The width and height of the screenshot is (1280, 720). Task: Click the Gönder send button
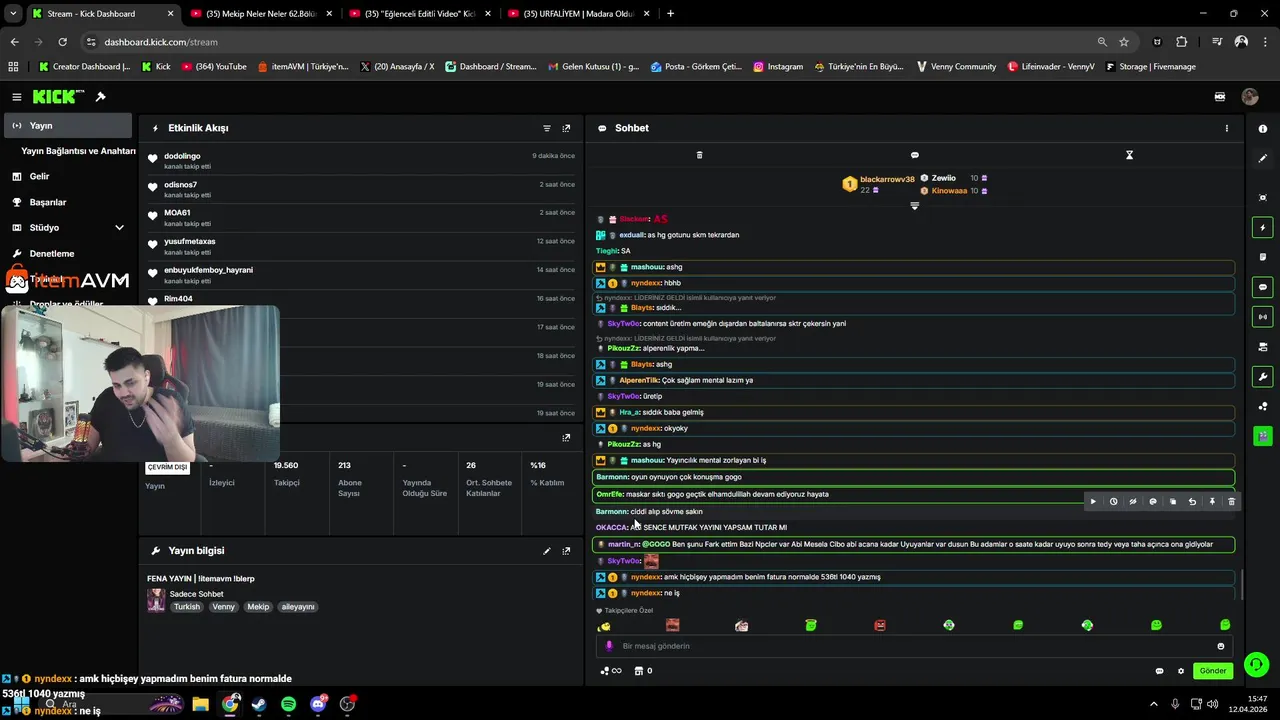pyautogui.click(x=1212, y=671)
